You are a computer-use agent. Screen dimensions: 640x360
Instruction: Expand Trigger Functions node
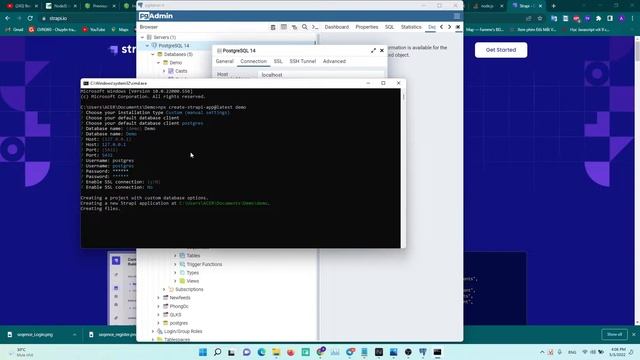click(x=176, y=264)
